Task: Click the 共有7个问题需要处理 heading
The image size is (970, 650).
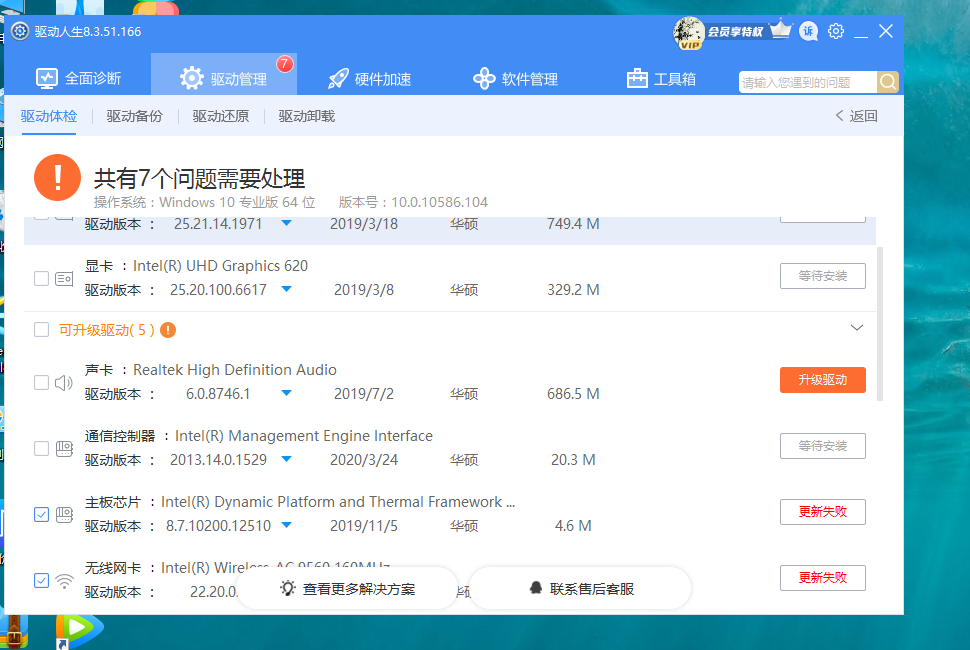Action: point(199,179)
